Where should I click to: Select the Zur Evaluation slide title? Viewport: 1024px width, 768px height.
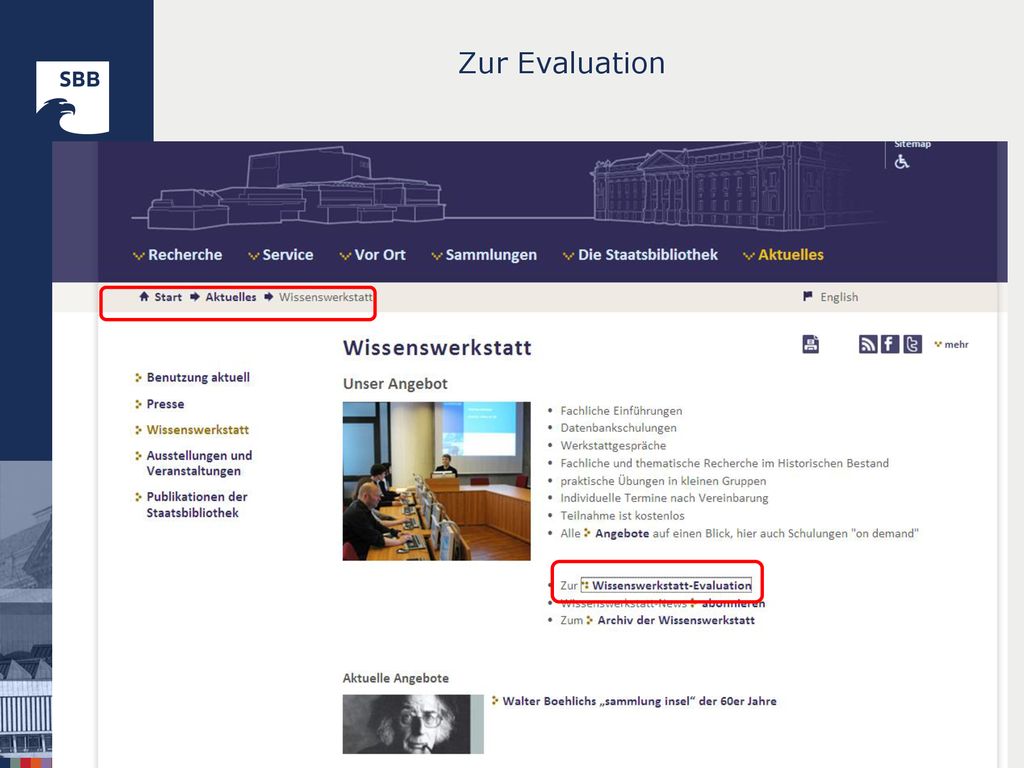tap(562, 63)
